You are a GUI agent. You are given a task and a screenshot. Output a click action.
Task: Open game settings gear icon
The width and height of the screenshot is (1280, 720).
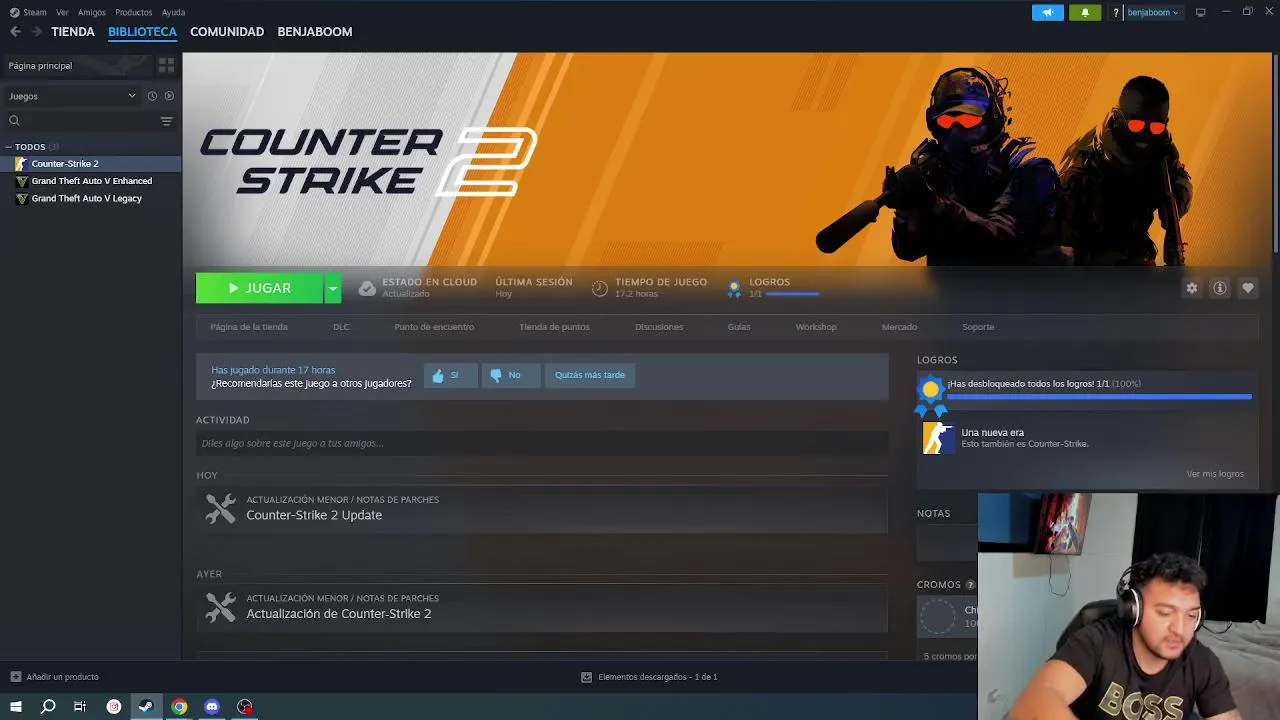coord(1192,288)
